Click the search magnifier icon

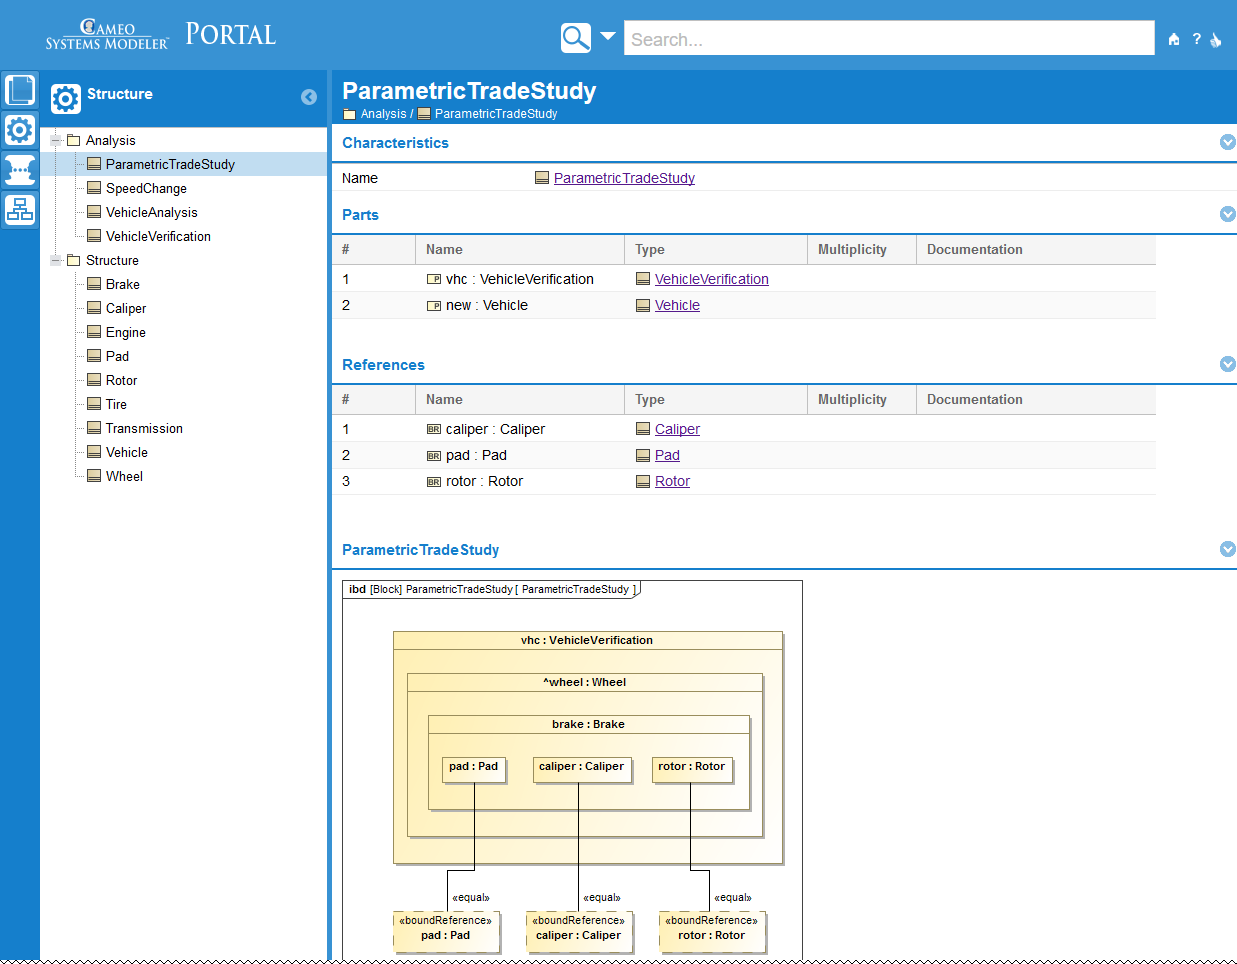tap(575, 38)
